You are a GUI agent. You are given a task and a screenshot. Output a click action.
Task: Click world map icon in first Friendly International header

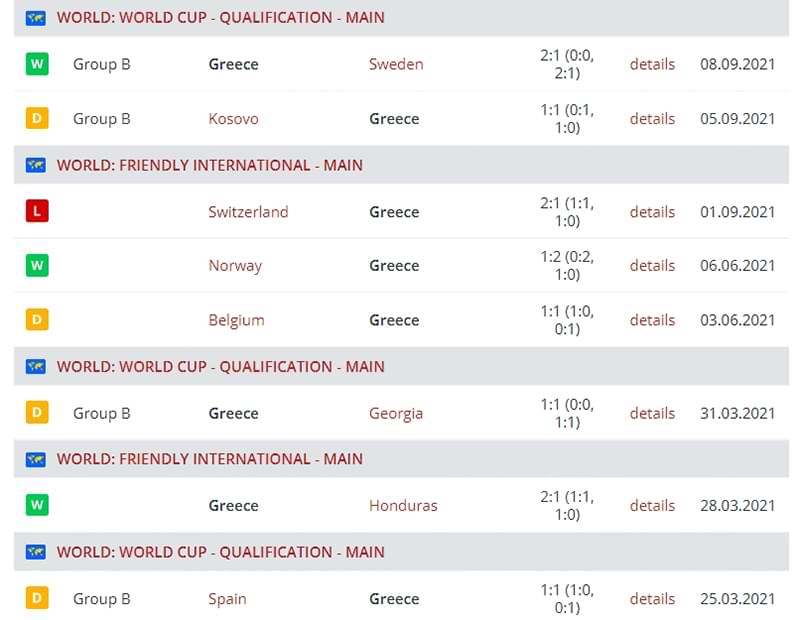[x=36, y=165]
